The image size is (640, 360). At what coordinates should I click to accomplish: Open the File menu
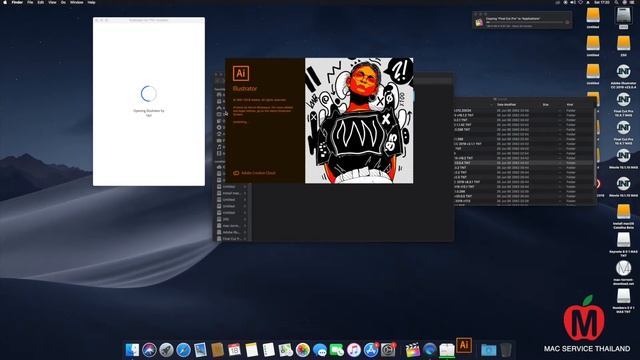coord(30,2)
